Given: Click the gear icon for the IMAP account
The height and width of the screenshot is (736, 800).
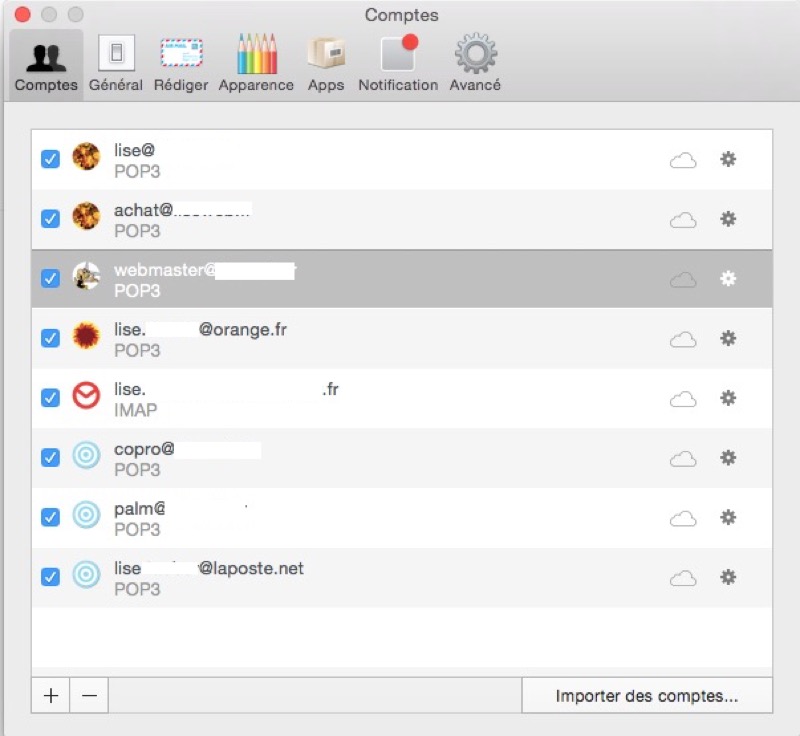Looking at the screenshot, I should pos(728,399).
